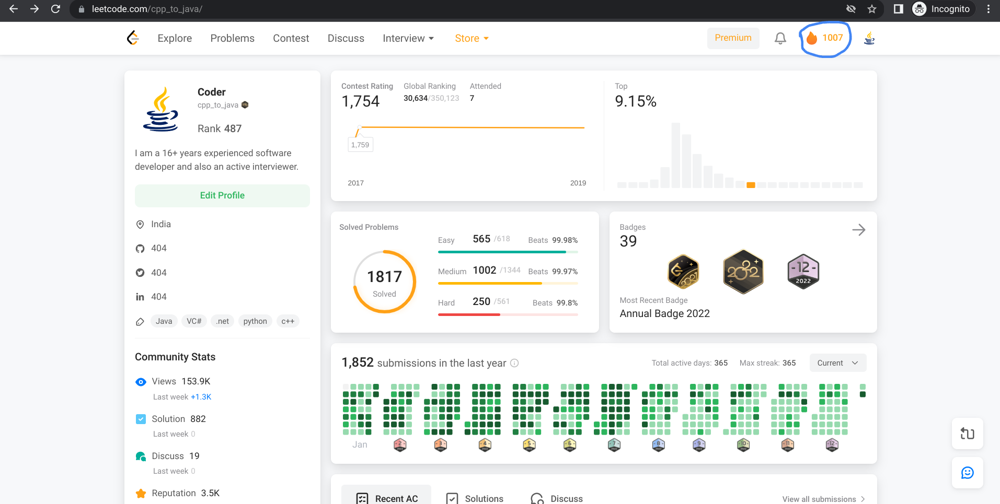This screenshot has height=504, width=1000.
Task: Click the Edit Profile button
Action: click(x=222, y=195)
